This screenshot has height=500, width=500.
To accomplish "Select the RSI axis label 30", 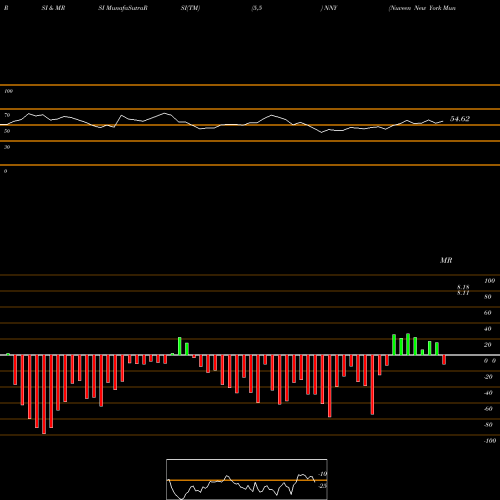I will [x=7, y=147].
